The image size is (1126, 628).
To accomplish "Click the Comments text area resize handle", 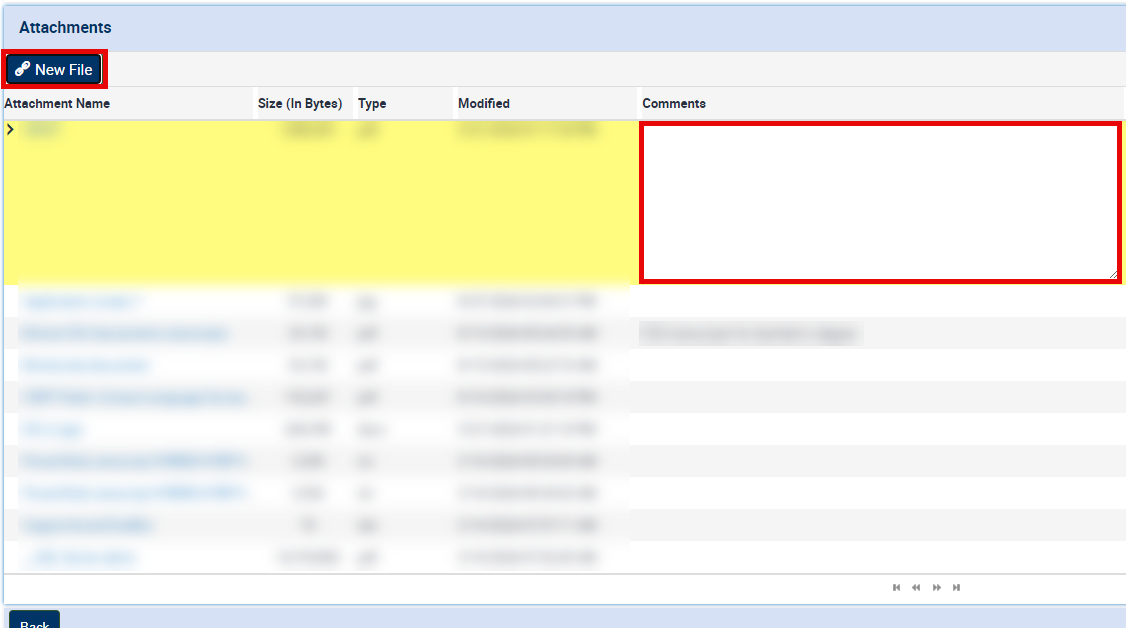I will click(1112, 274).
